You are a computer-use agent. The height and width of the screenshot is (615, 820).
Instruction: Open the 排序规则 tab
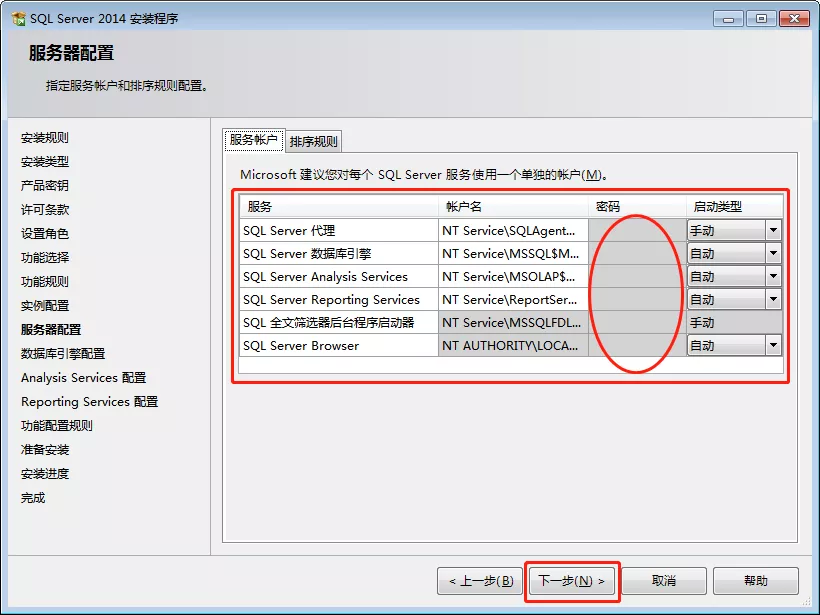pos(314,142)
